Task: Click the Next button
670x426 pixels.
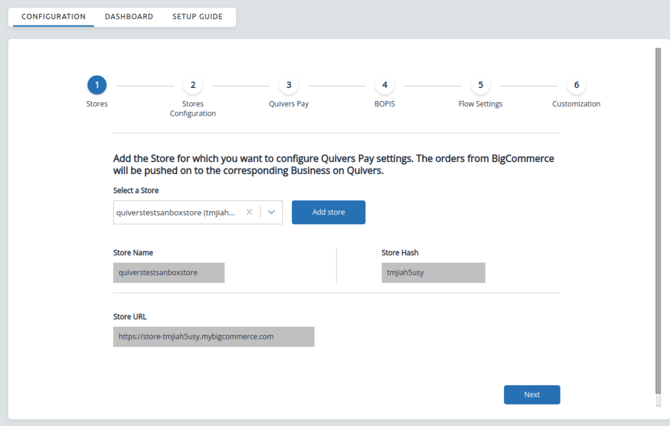Action: [532, 395]
